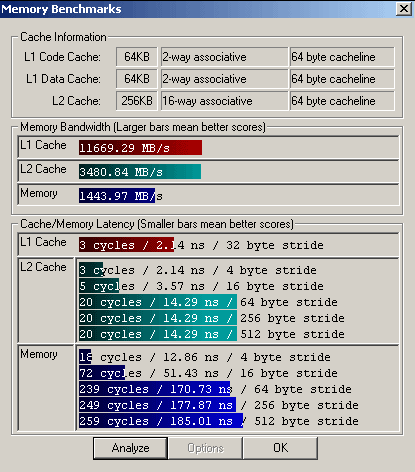Viewport: 415px width, 472px height.
Task: Click L2 latency 64 byte stride row
Action: [208, 302]
